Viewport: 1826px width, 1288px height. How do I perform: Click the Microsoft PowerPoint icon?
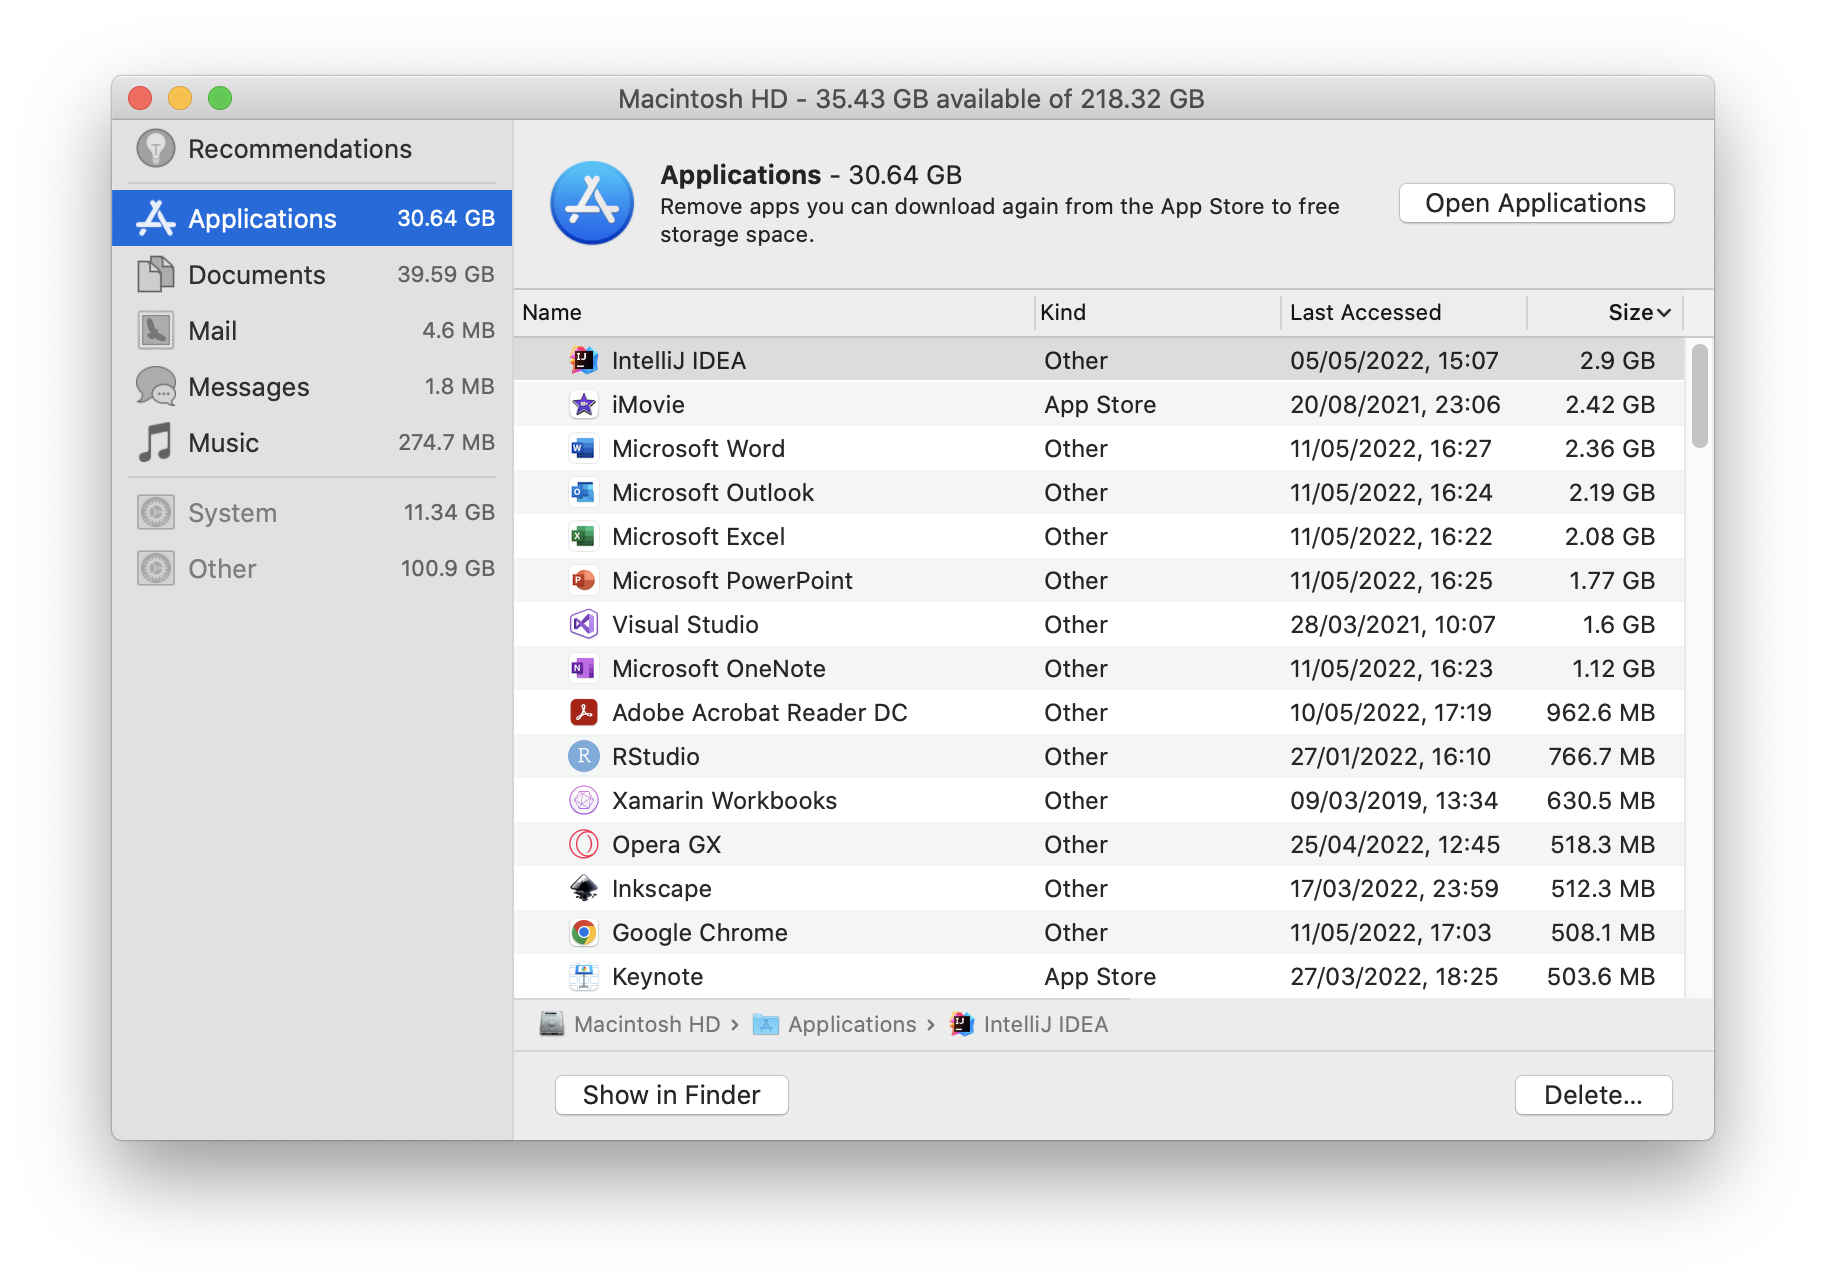(x=584, y=580)
